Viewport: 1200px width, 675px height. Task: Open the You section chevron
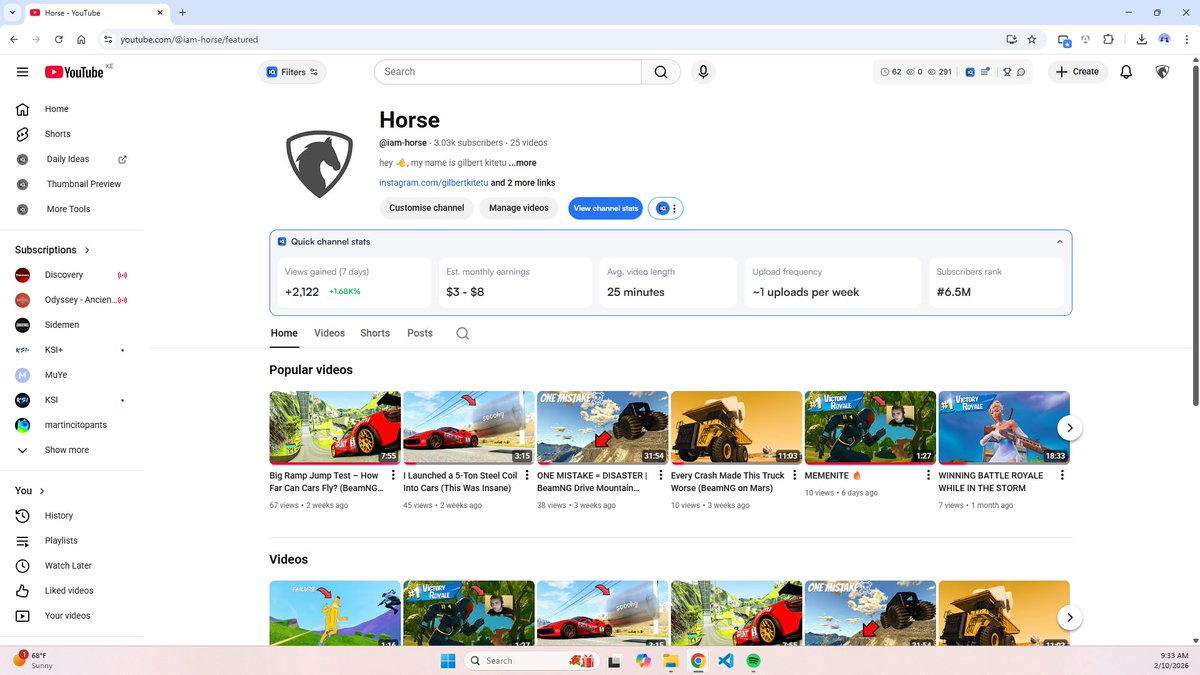[x=42, y=491]
